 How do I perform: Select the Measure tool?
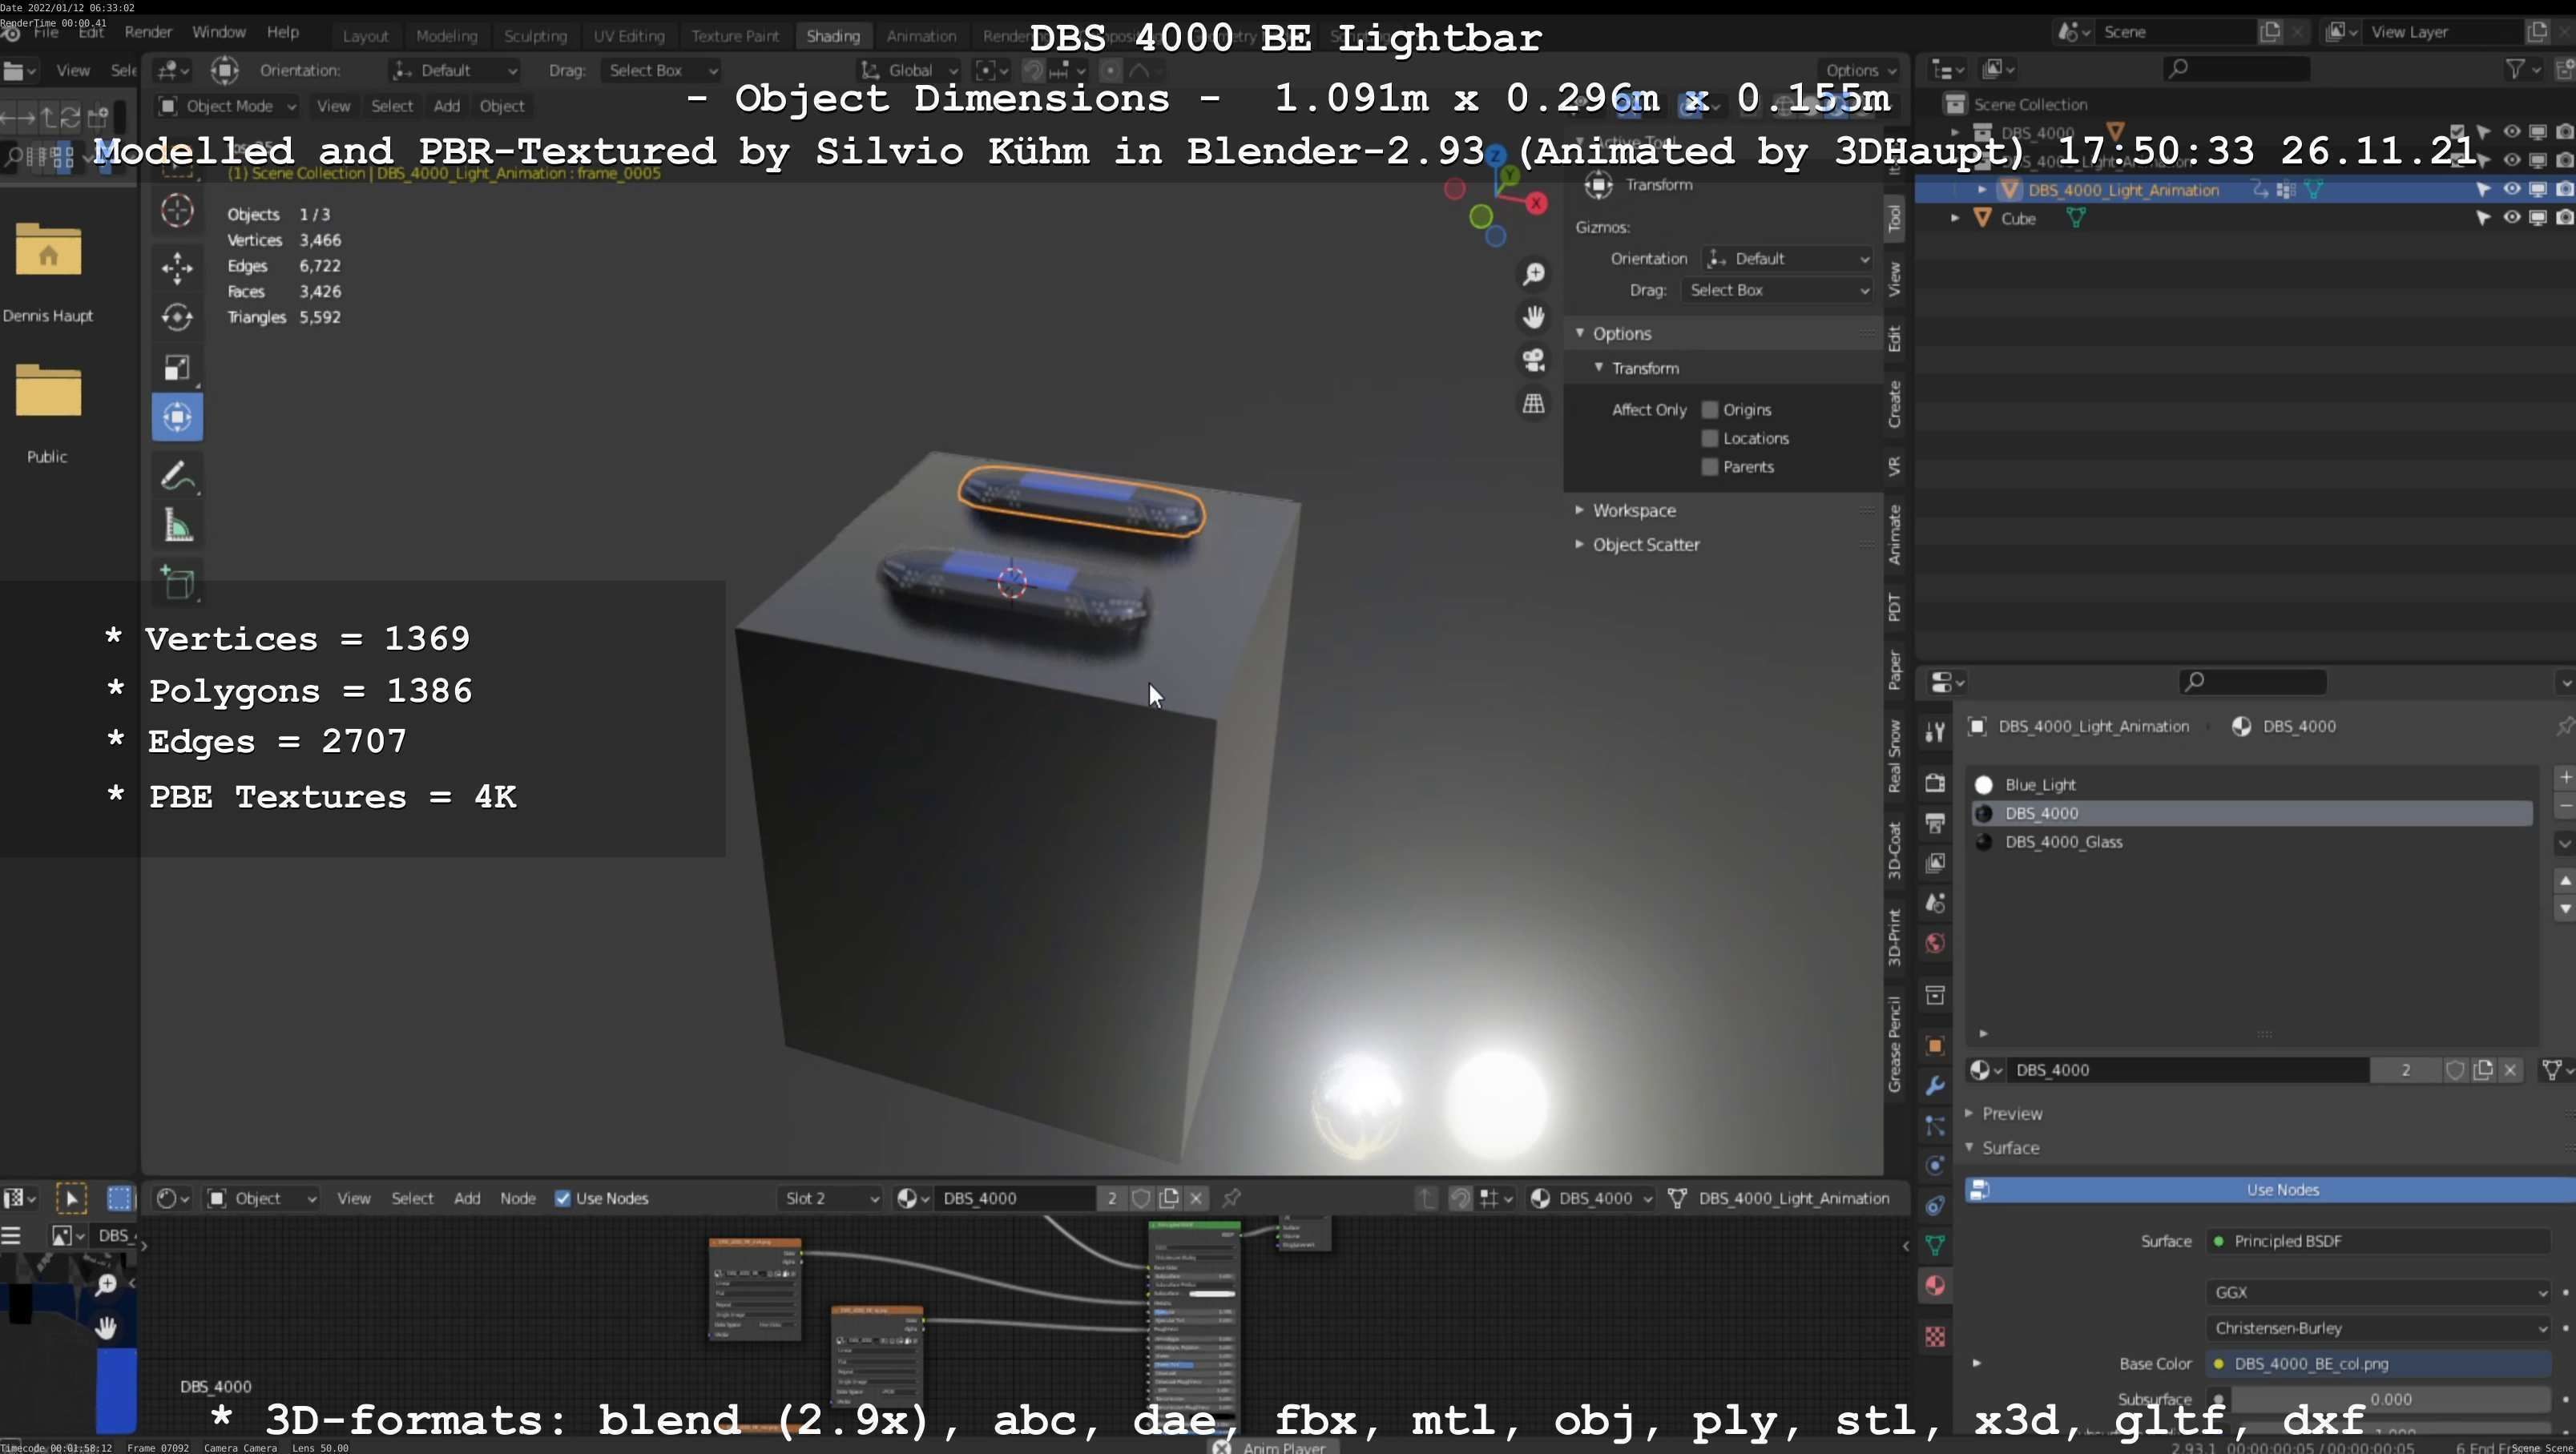[x=177, y=526]
